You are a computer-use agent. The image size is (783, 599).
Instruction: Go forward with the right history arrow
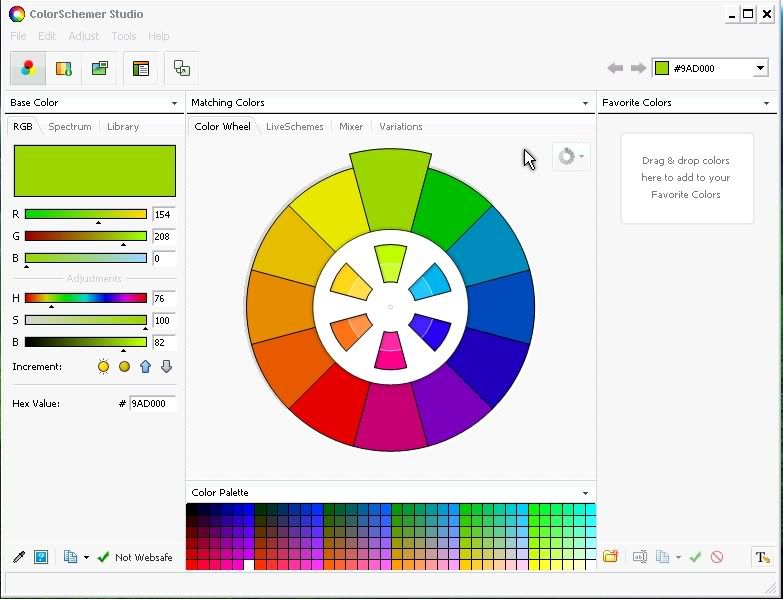(x=638, y=68)
